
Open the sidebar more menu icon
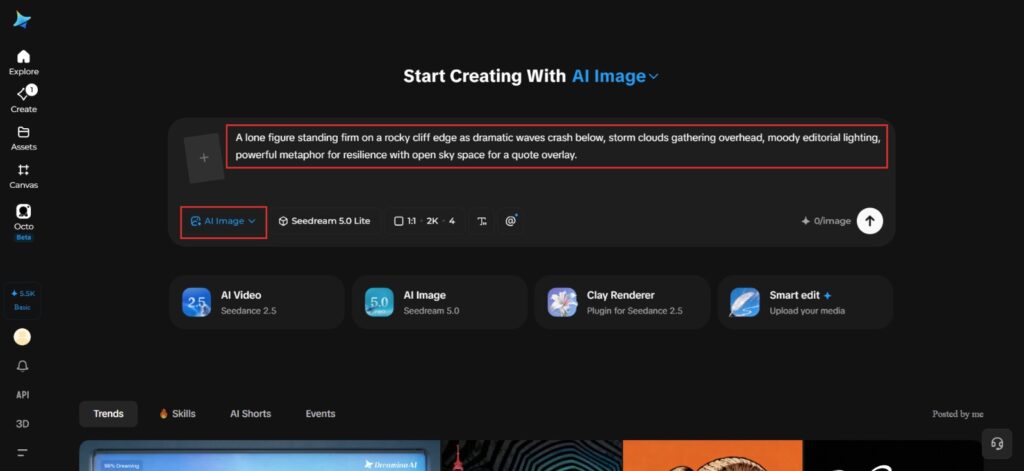pos(22,452)
